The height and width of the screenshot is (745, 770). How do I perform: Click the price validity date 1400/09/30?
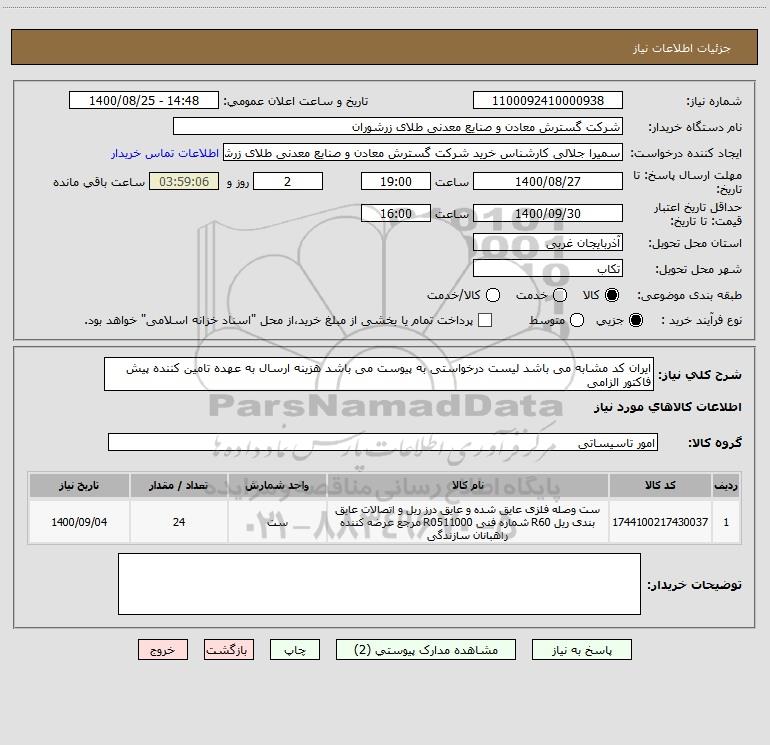(548, 213)
